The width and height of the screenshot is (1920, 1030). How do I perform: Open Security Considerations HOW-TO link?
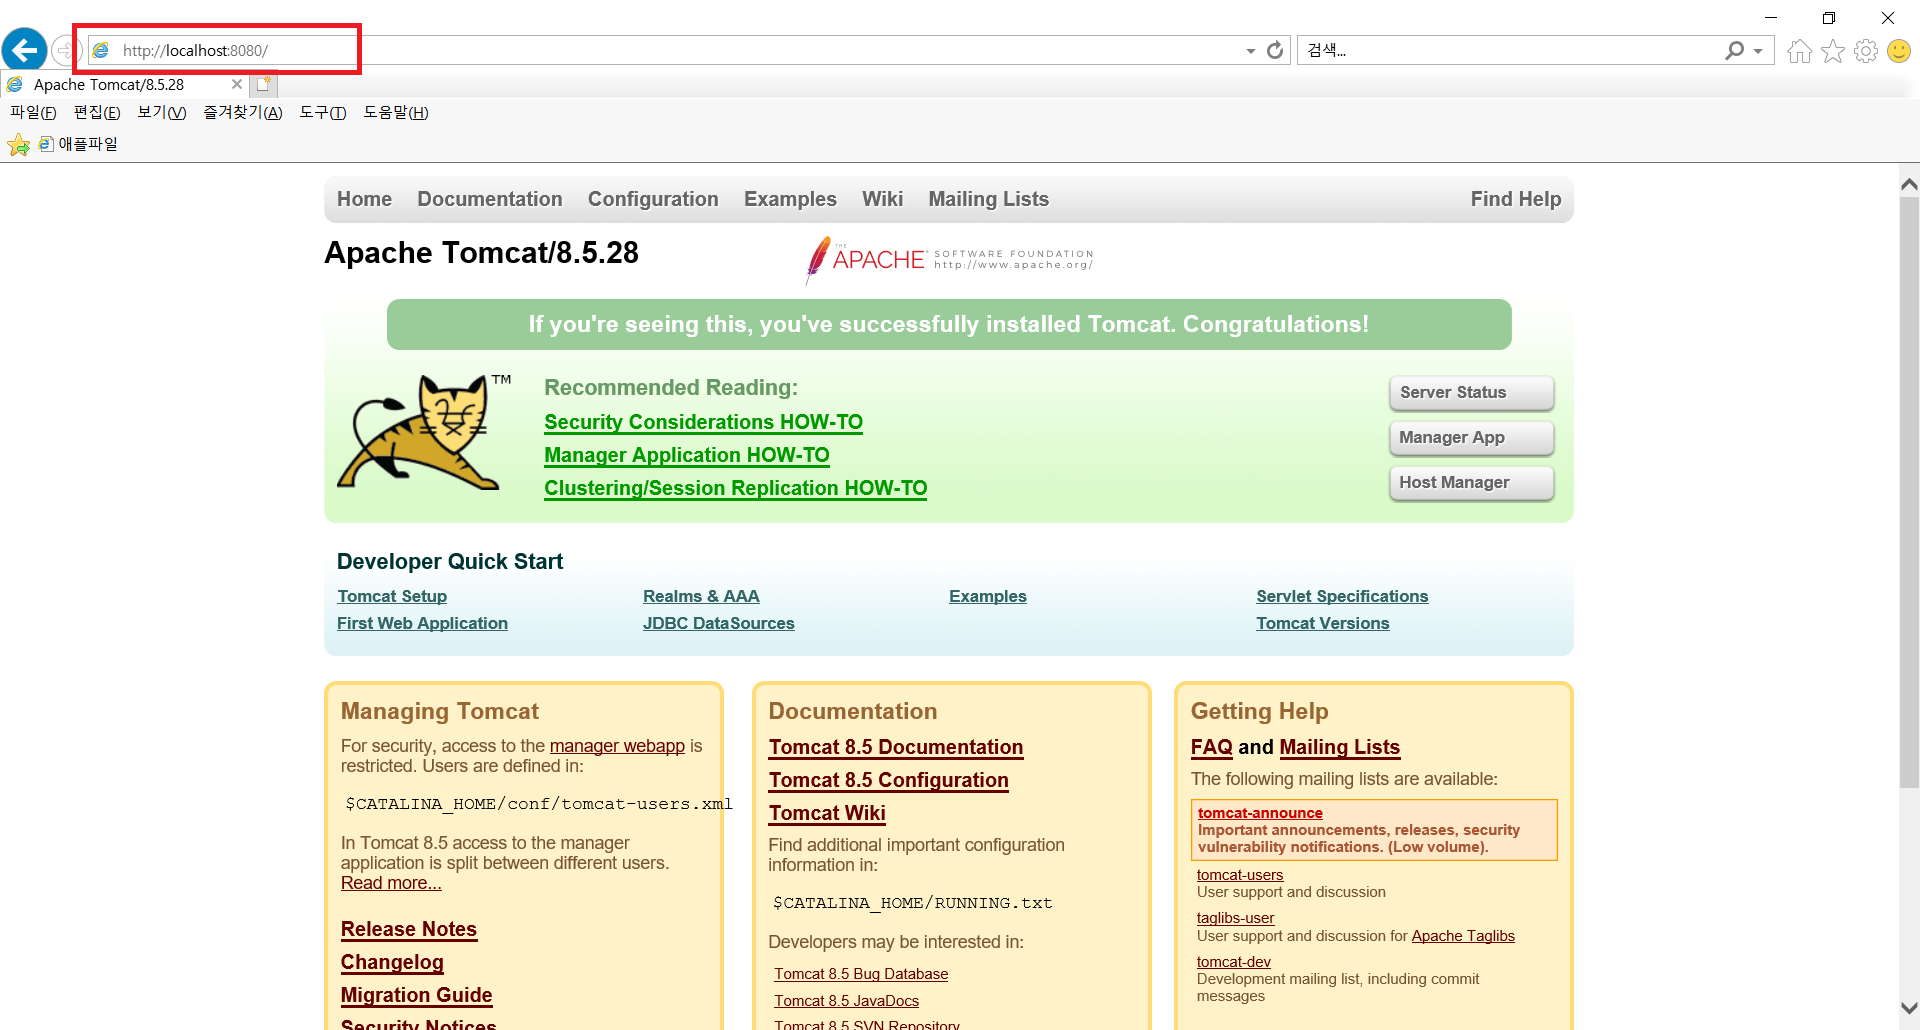pos(703,422)
